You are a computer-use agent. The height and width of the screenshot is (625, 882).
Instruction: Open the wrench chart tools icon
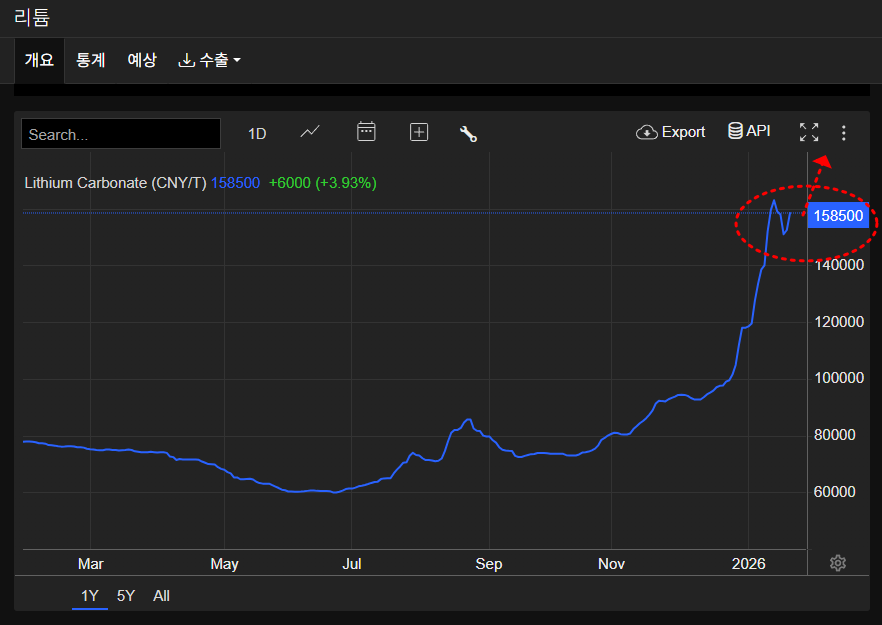pyautogui.click(x=468, y=133)
